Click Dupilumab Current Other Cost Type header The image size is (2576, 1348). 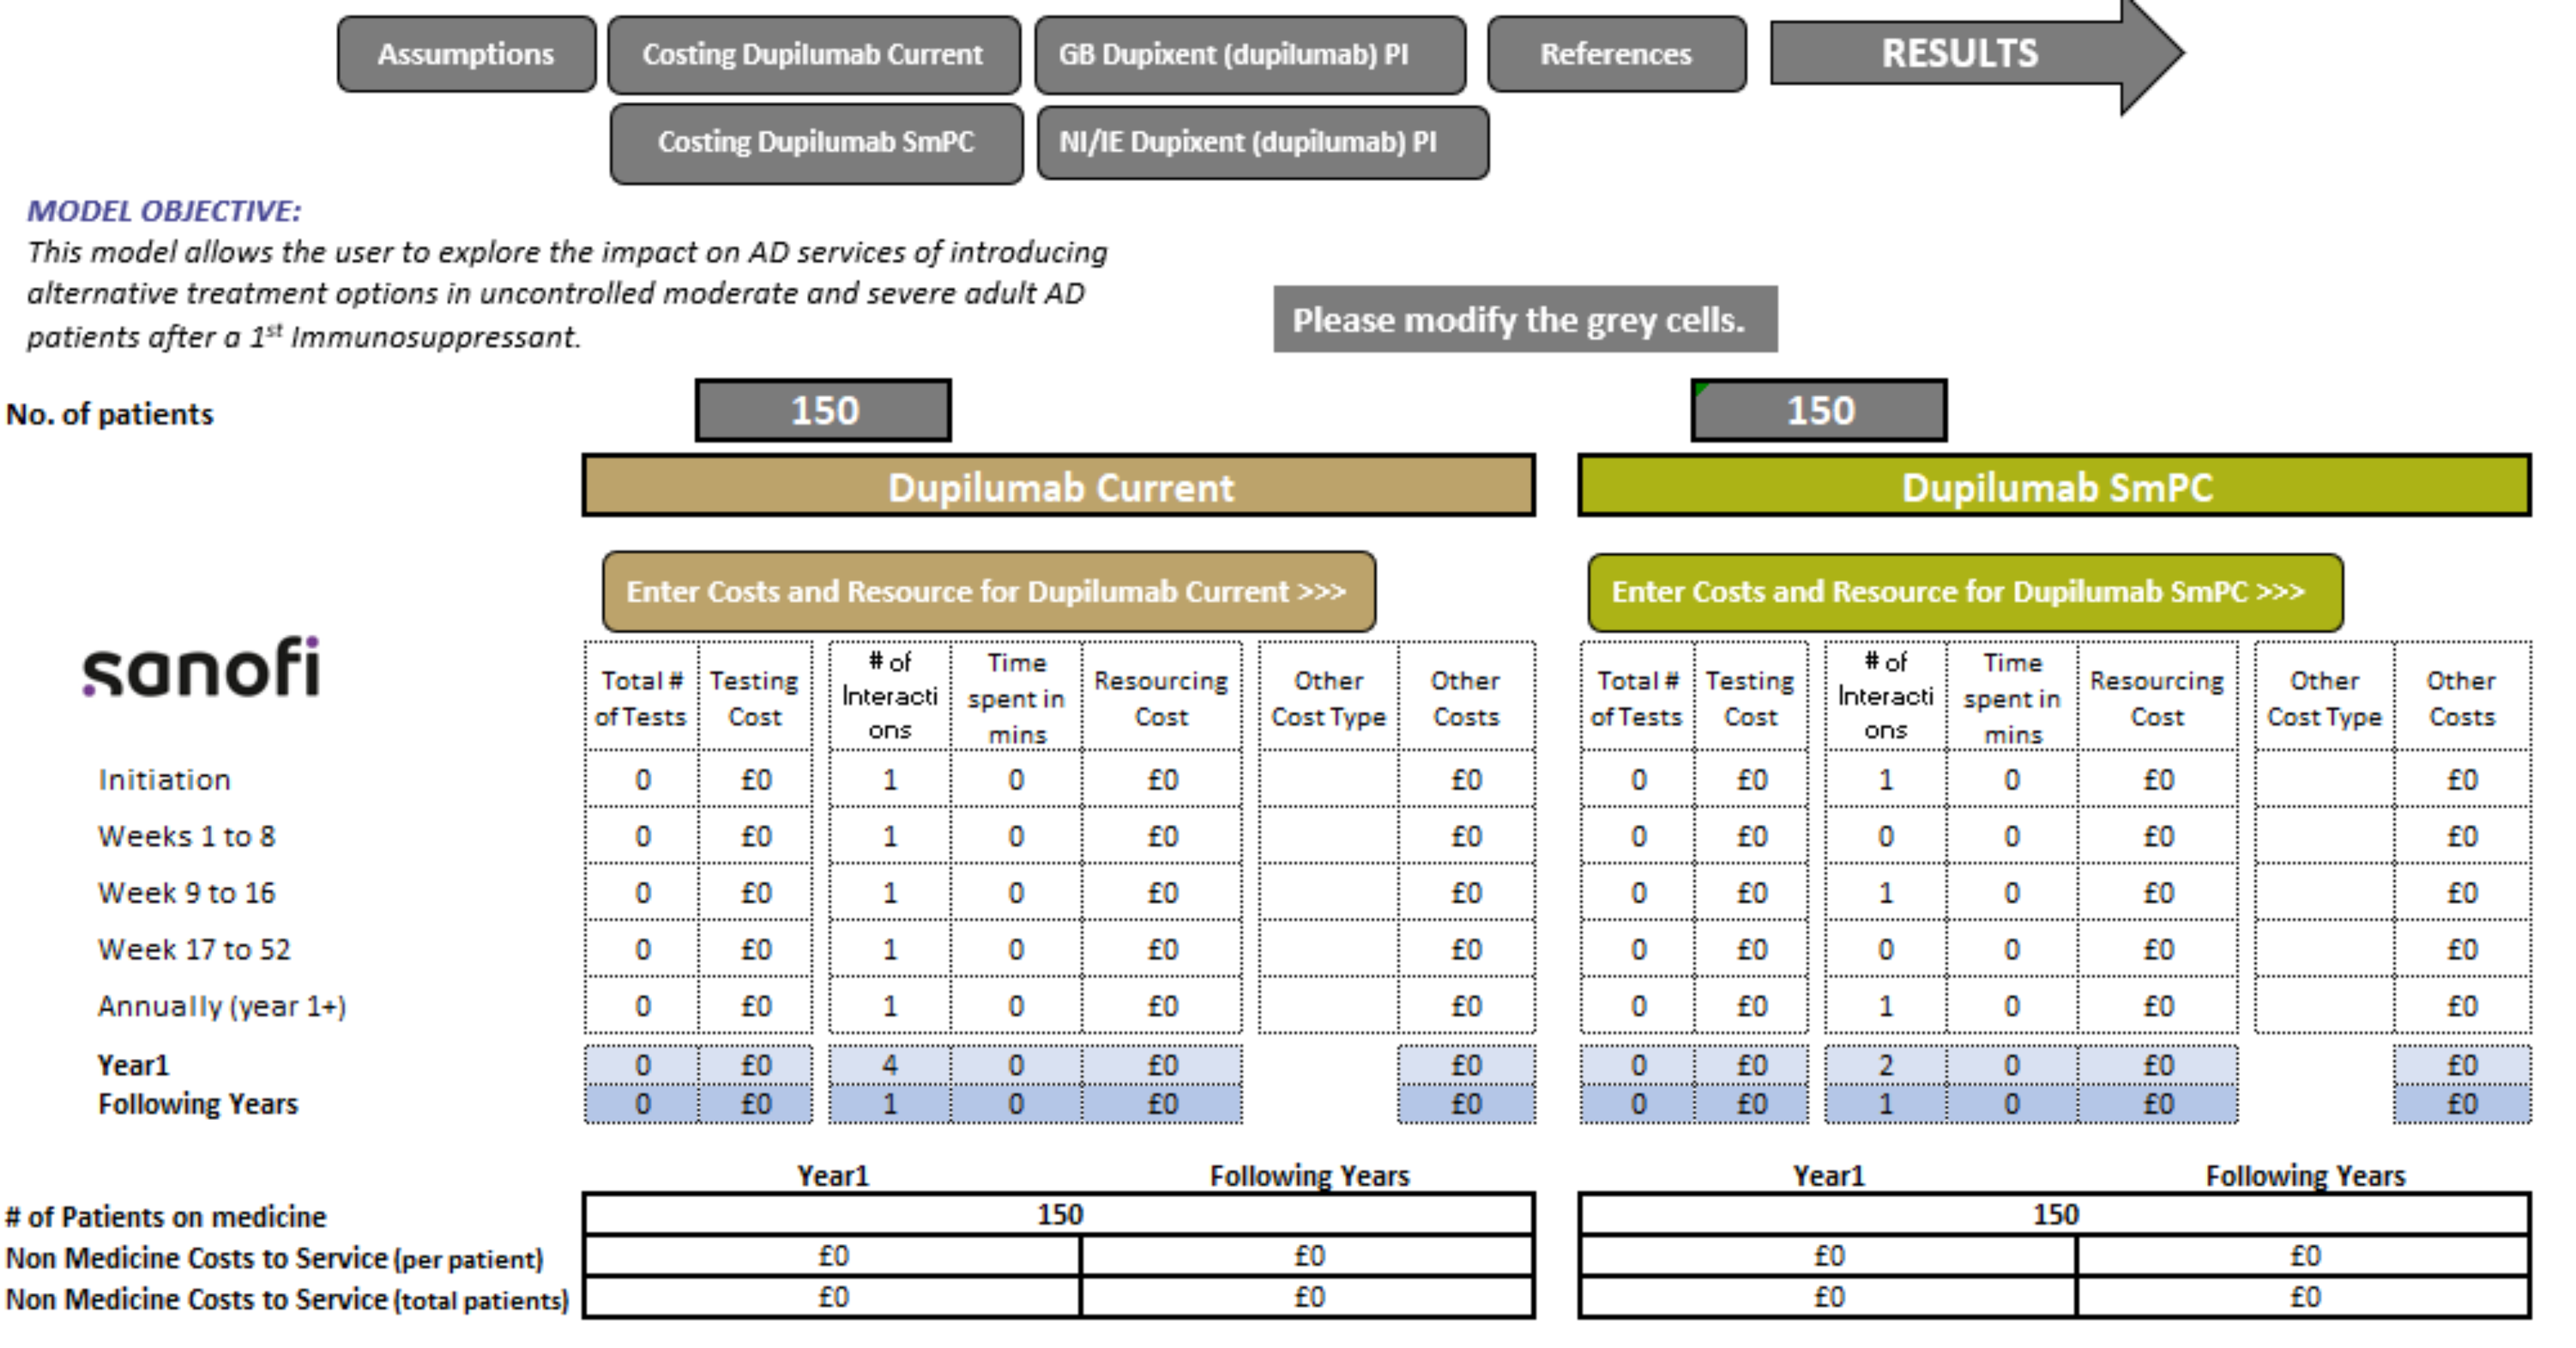(x=1328, y=697)
